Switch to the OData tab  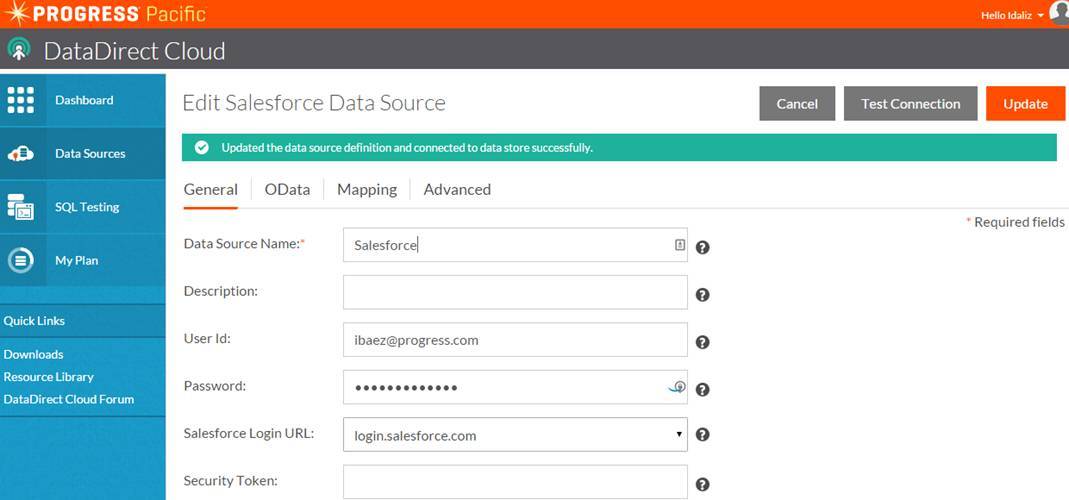[x=287, y=190]
